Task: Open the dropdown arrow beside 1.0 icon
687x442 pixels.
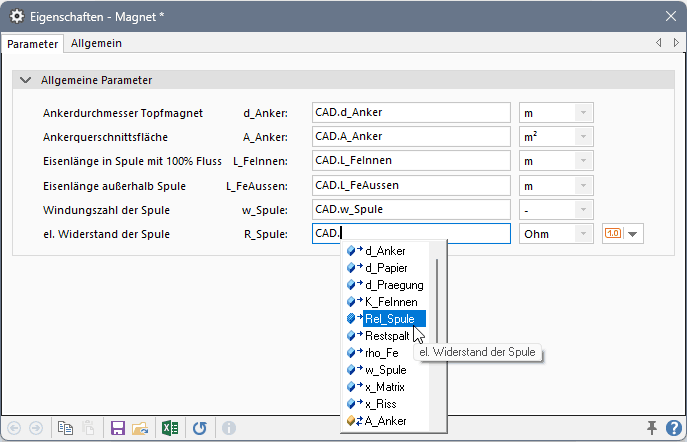Action: [633, 234]
